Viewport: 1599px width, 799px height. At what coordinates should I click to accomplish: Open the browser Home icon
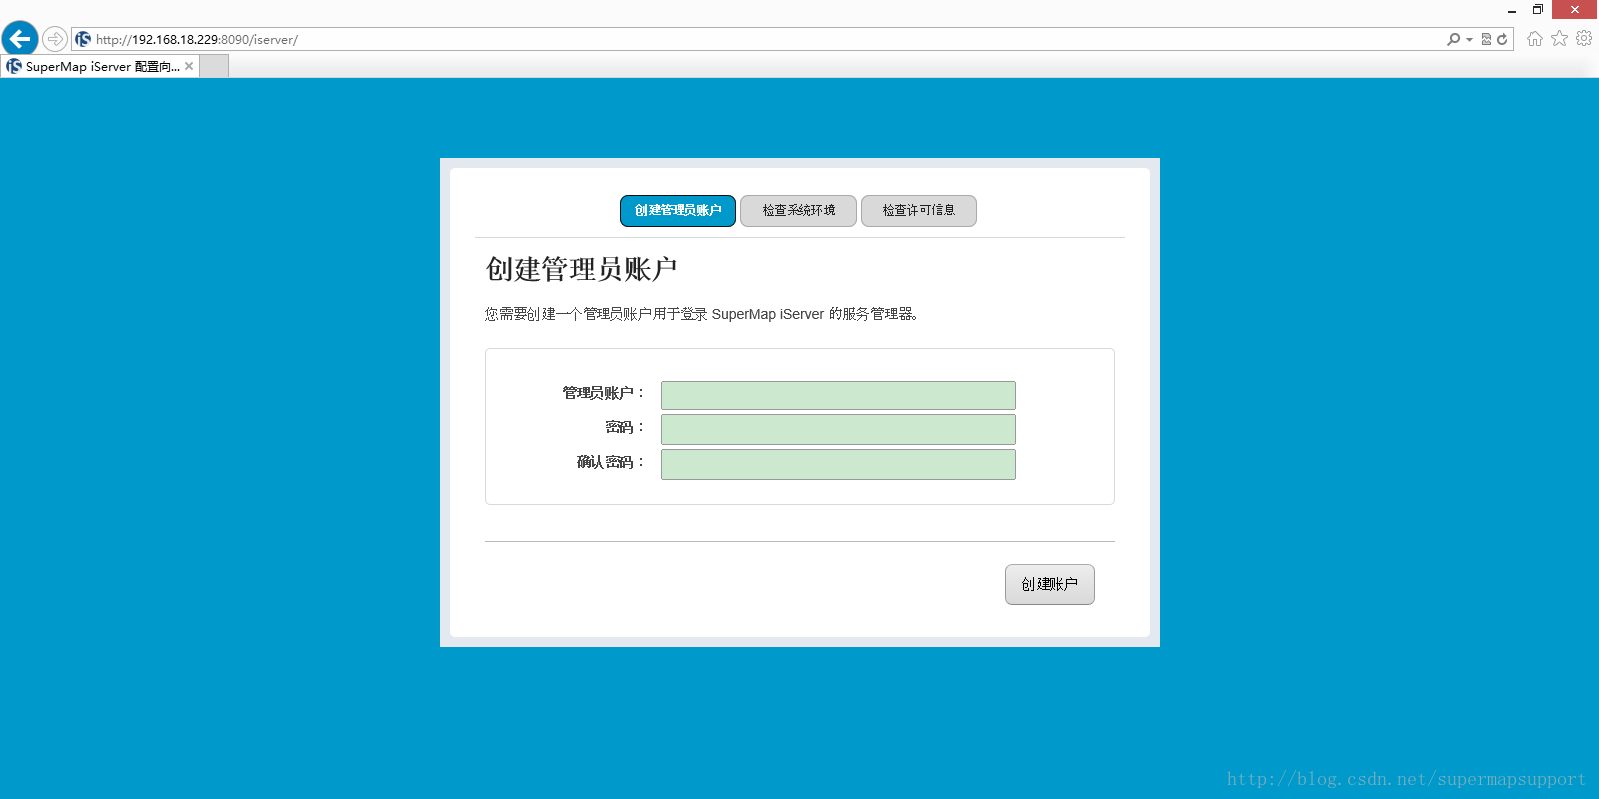[1535, 38]
